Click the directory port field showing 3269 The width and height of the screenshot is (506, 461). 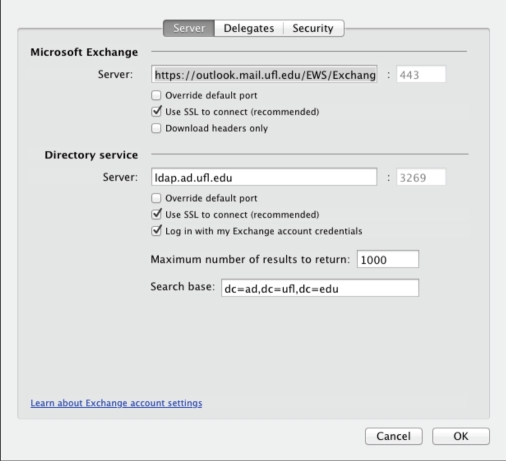(x=421, y=177)
